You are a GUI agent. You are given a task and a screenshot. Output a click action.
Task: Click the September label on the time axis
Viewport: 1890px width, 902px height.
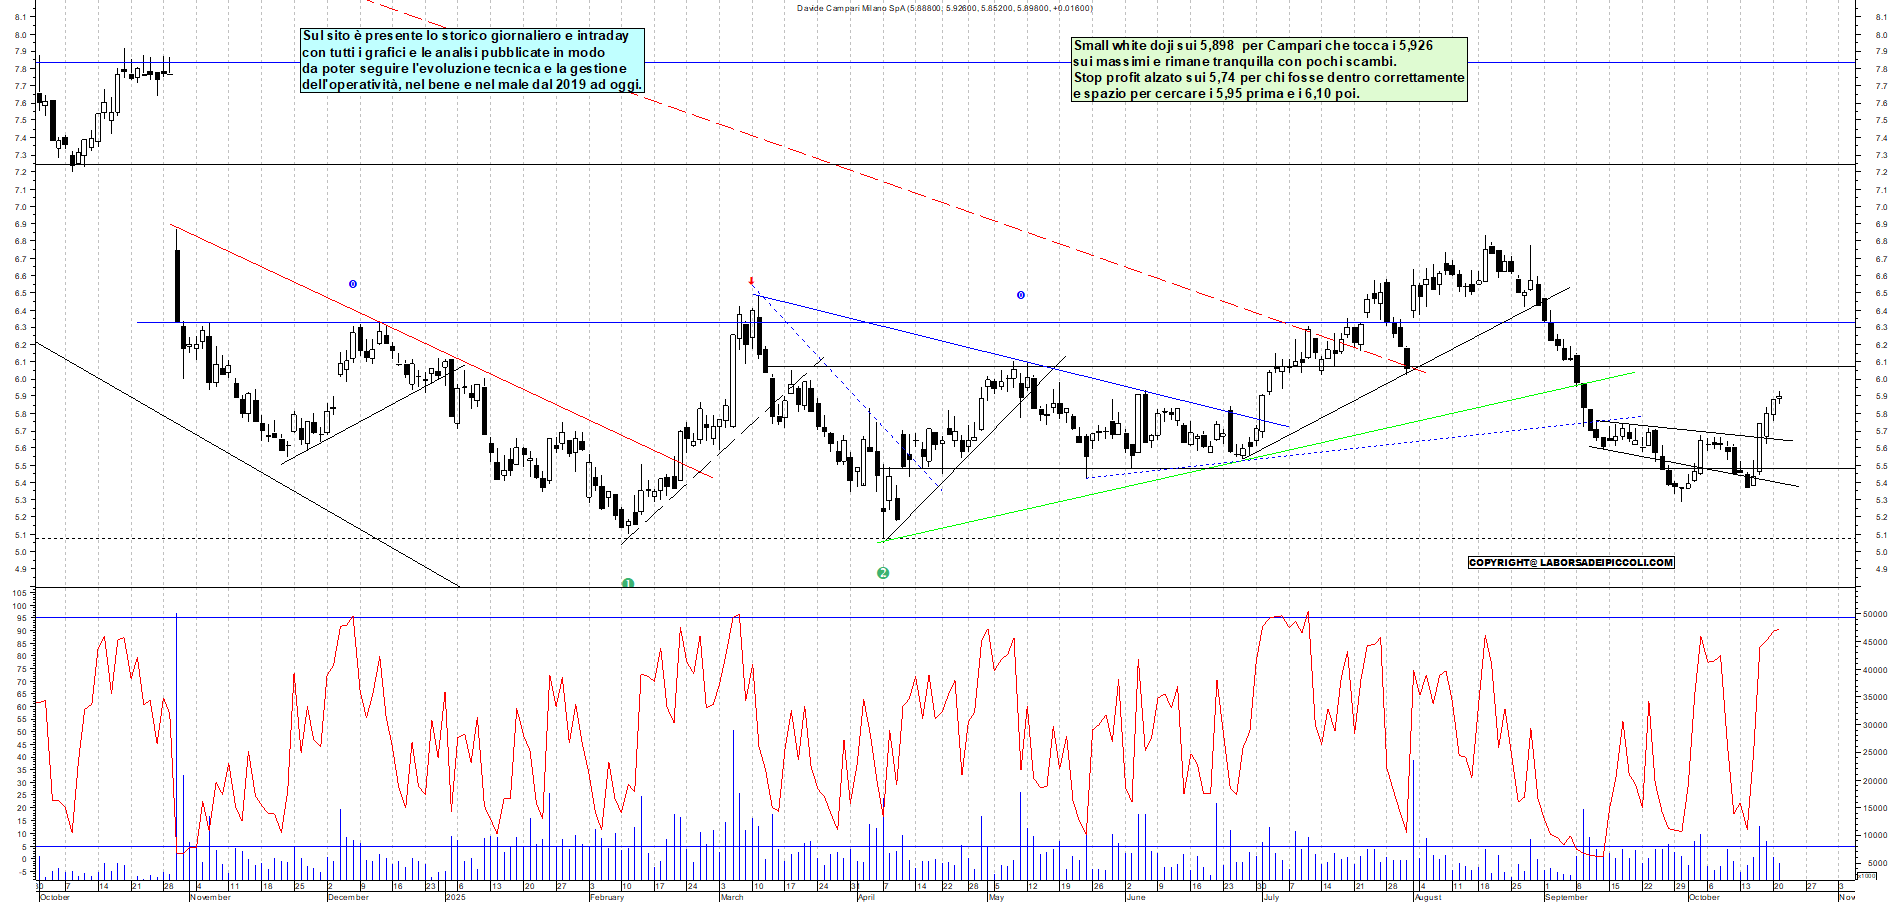pyautogui.click(x=1566, y=897)
